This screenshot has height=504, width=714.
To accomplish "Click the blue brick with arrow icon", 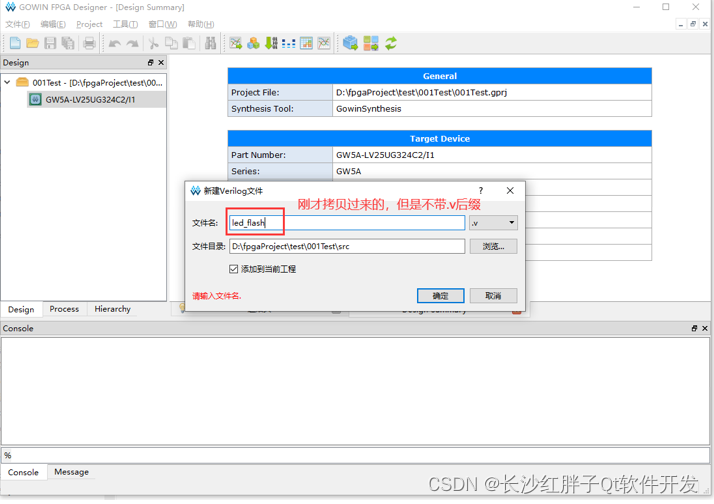I will tap(350, 43).
